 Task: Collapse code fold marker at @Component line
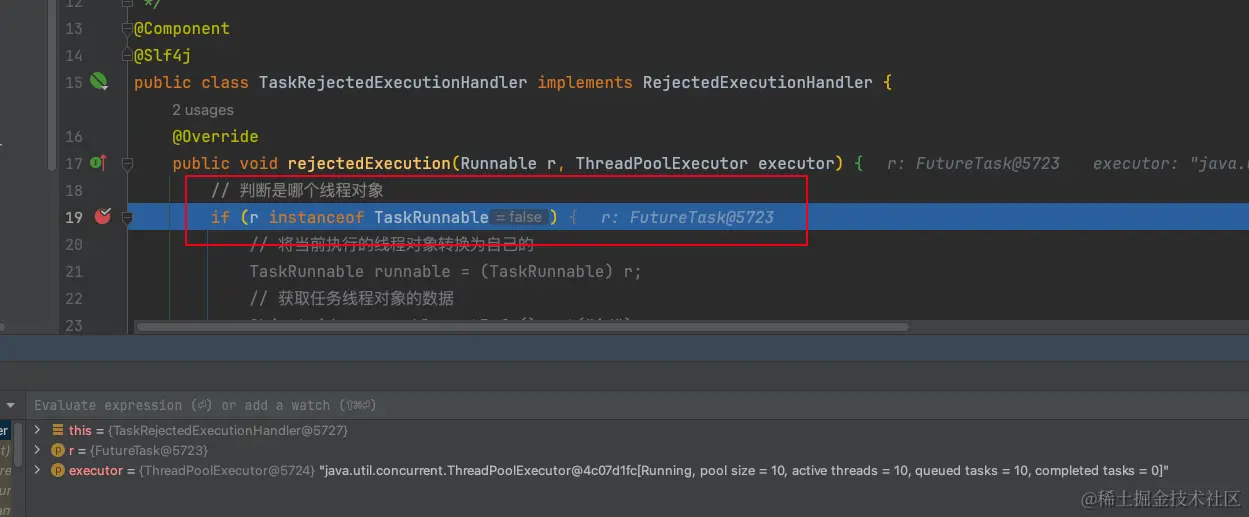click(127, 28)
